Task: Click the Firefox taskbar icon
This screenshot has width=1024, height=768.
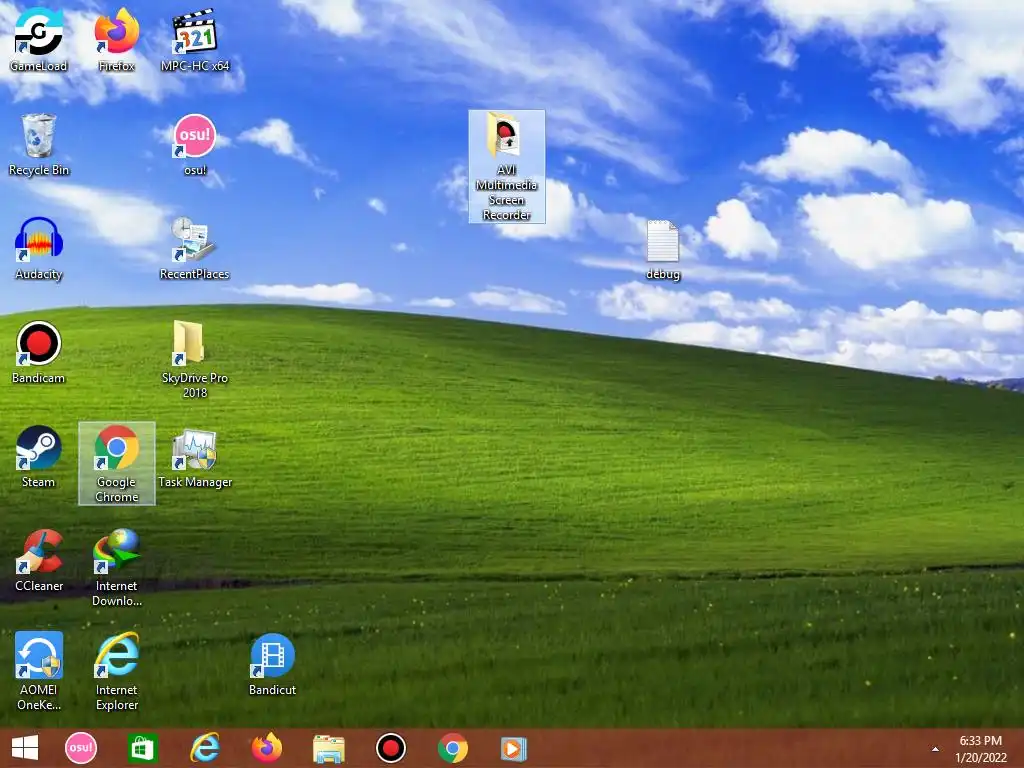Action: tap(266, 748)
